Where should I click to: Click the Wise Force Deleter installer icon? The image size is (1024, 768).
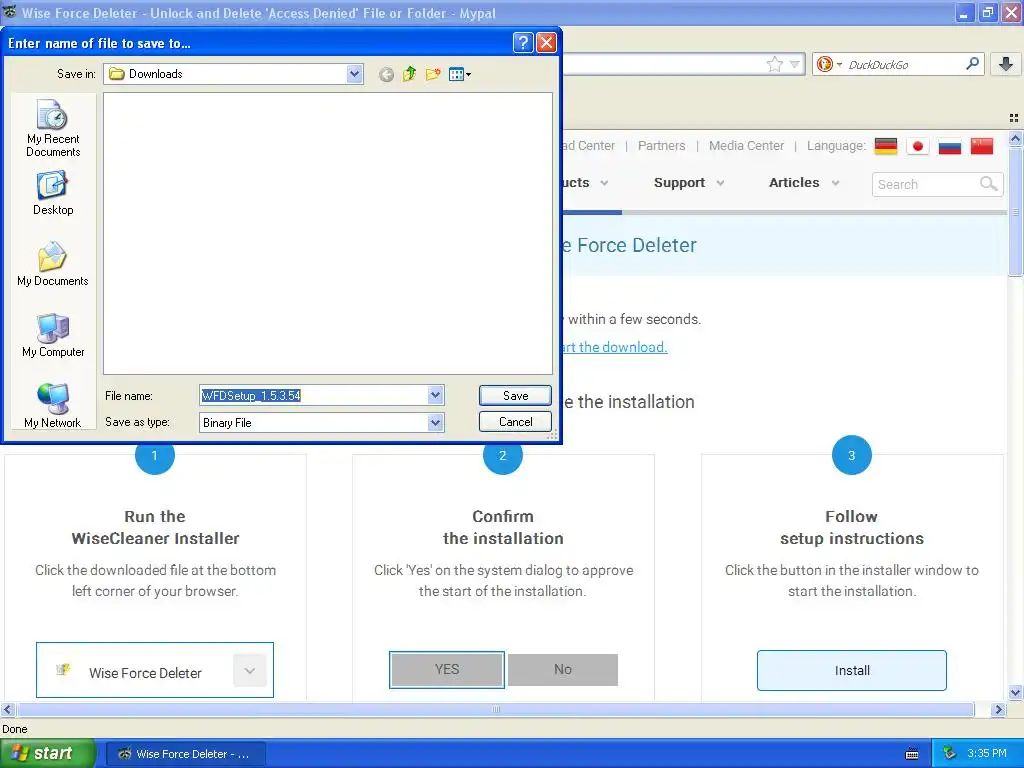[63, 669]
